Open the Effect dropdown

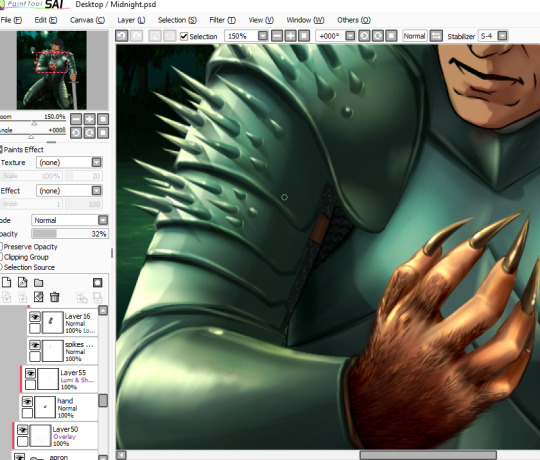(96, 190)
